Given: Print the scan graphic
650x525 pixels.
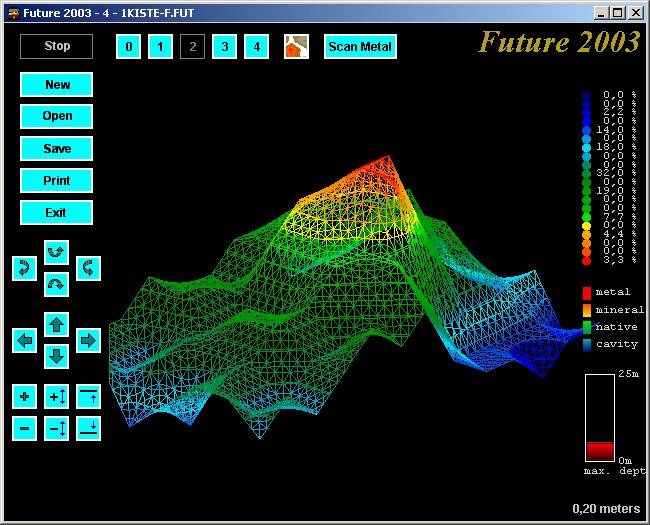Looking at the screenshot, I should point(56,180).
